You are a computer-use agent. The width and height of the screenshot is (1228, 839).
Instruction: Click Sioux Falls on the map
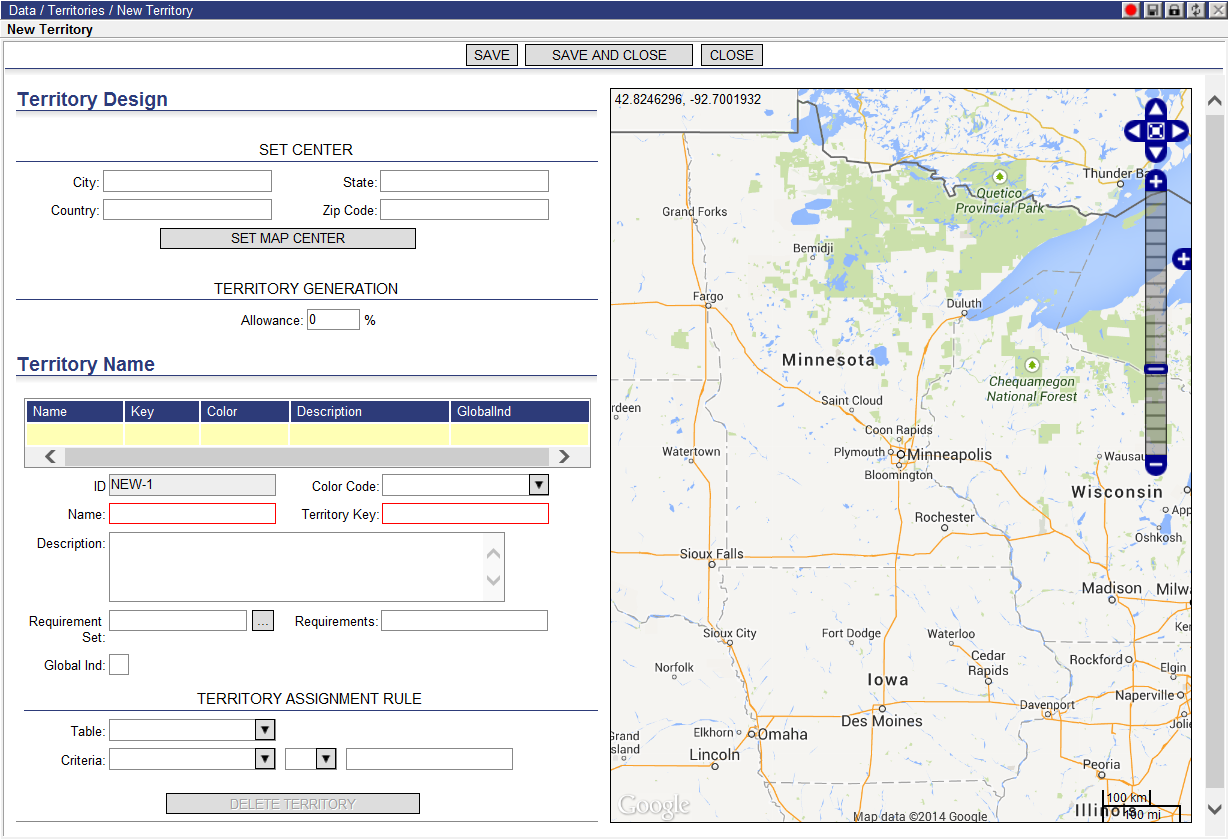click(712, 554)
